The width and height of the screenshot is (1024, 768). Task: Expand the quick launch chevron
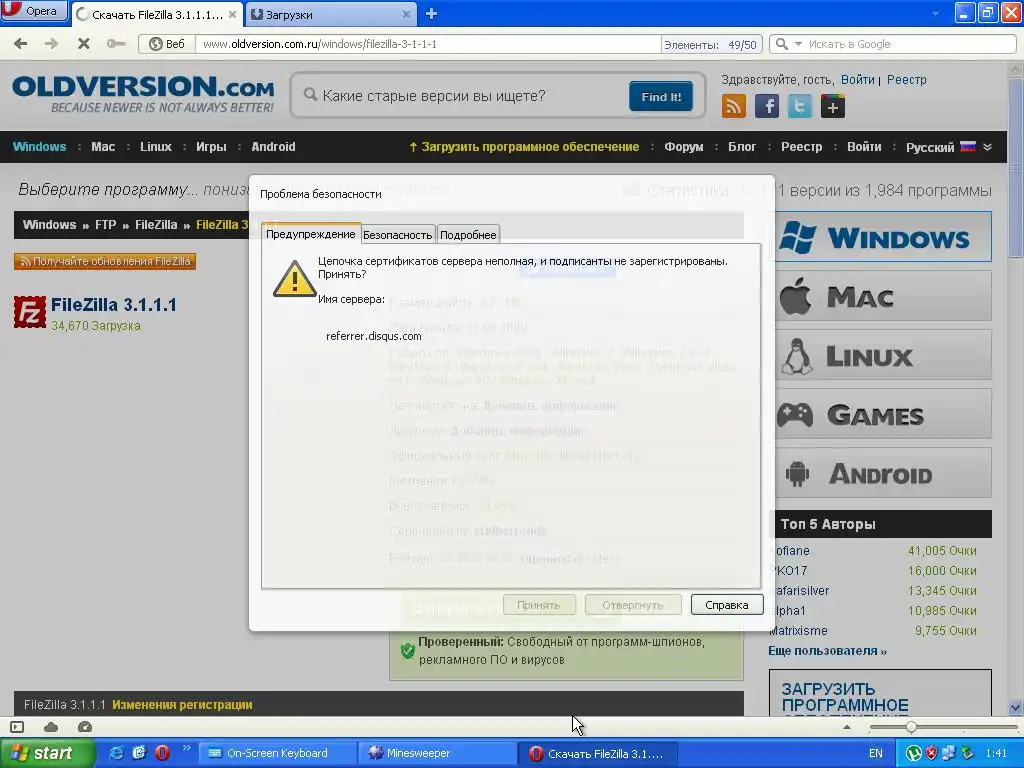(186, 748)
